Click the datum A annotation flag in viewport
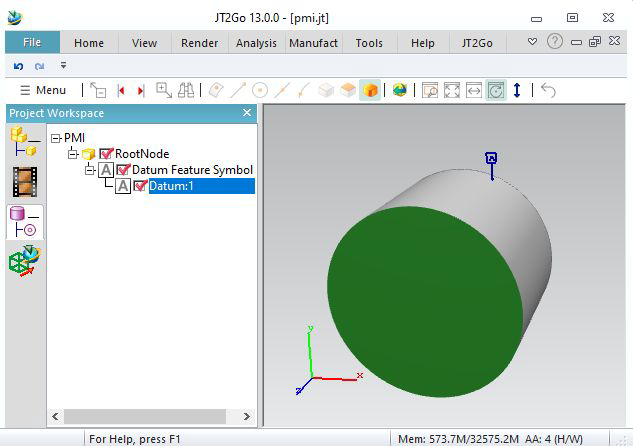Viewport: 633px width, 446px height. coord(491,158)
